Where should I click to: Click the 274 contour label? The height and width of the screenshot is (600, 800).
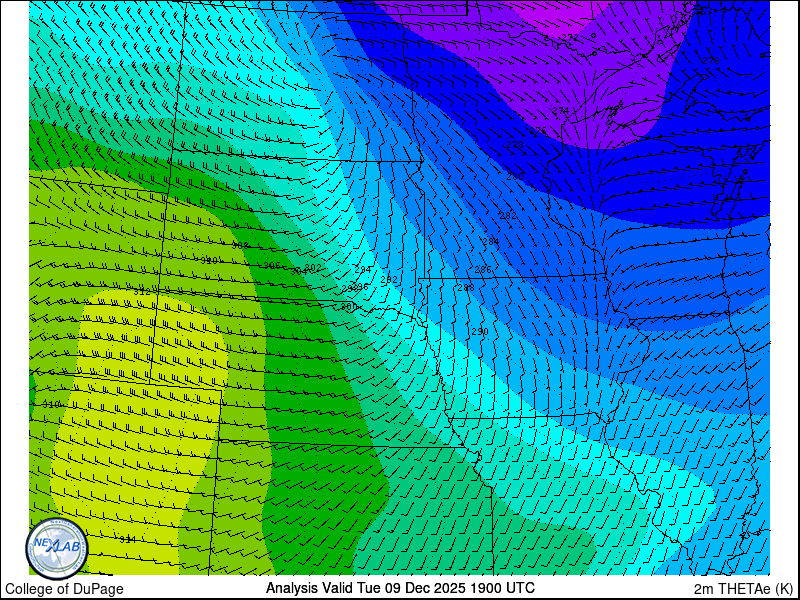tap(561, 110)
